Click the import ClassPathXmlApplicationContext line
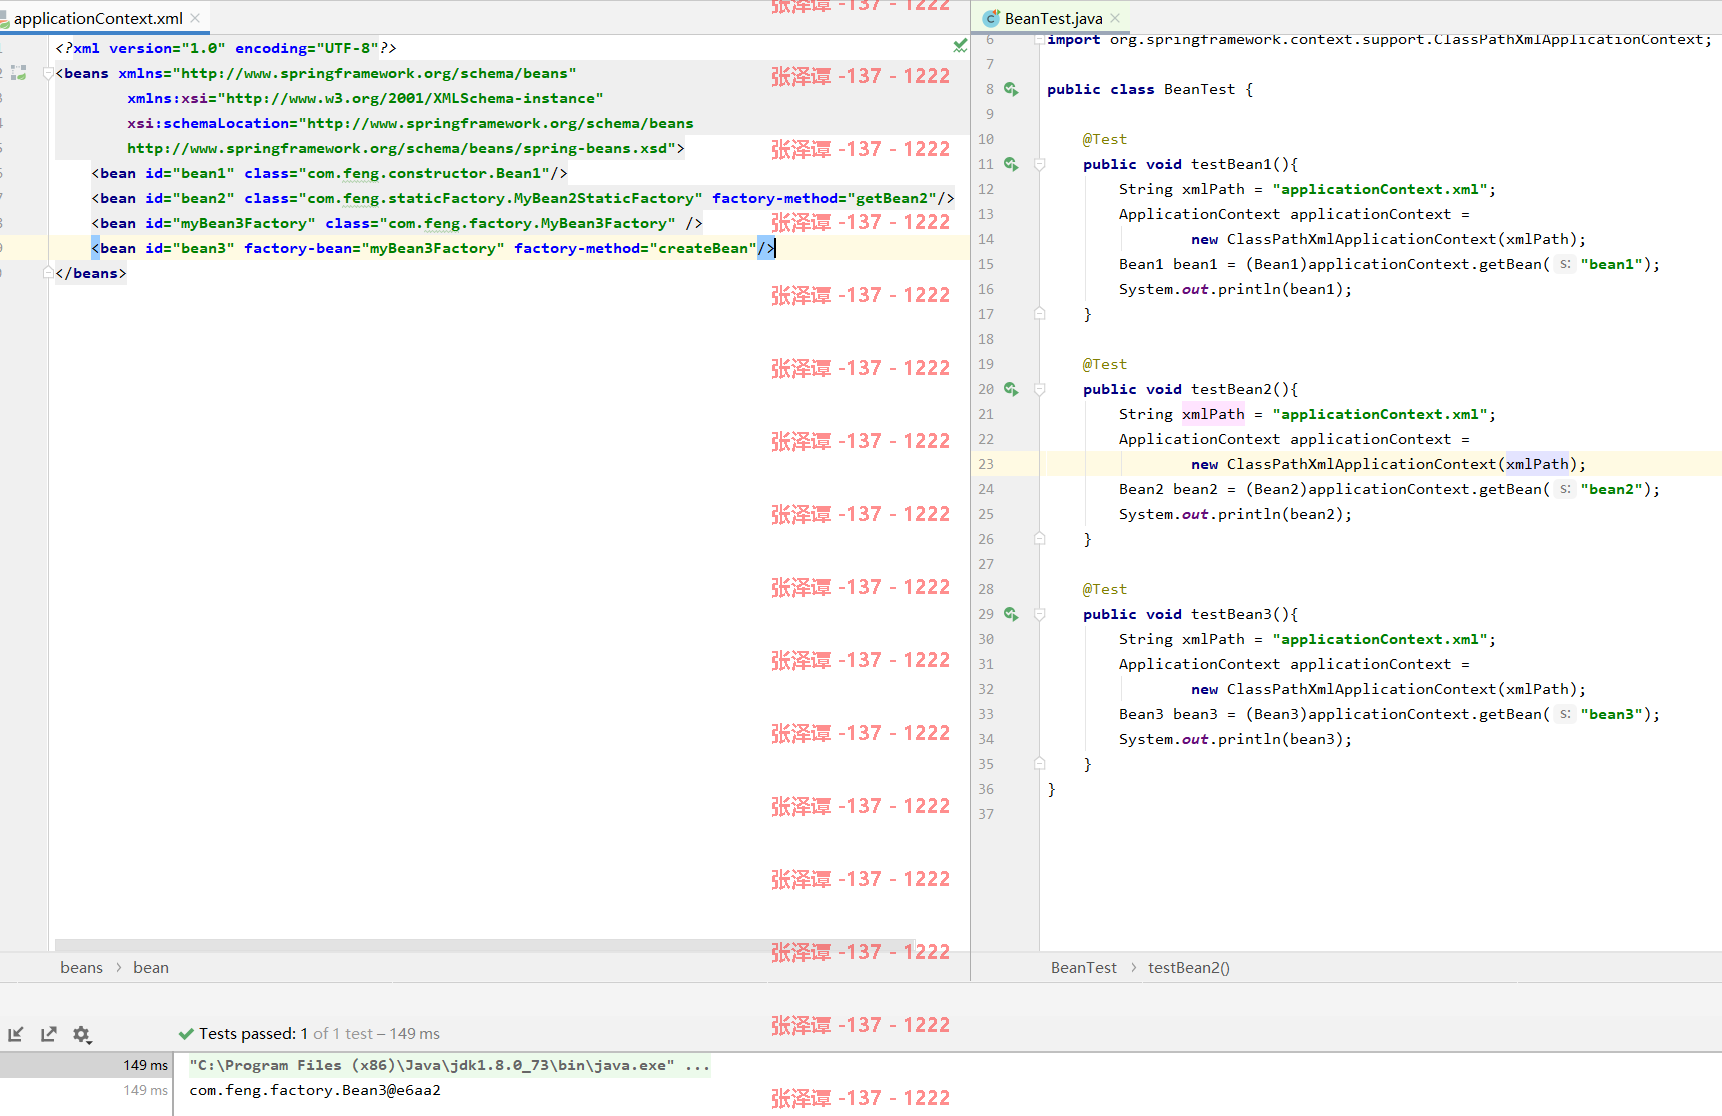 (1379, 40)
